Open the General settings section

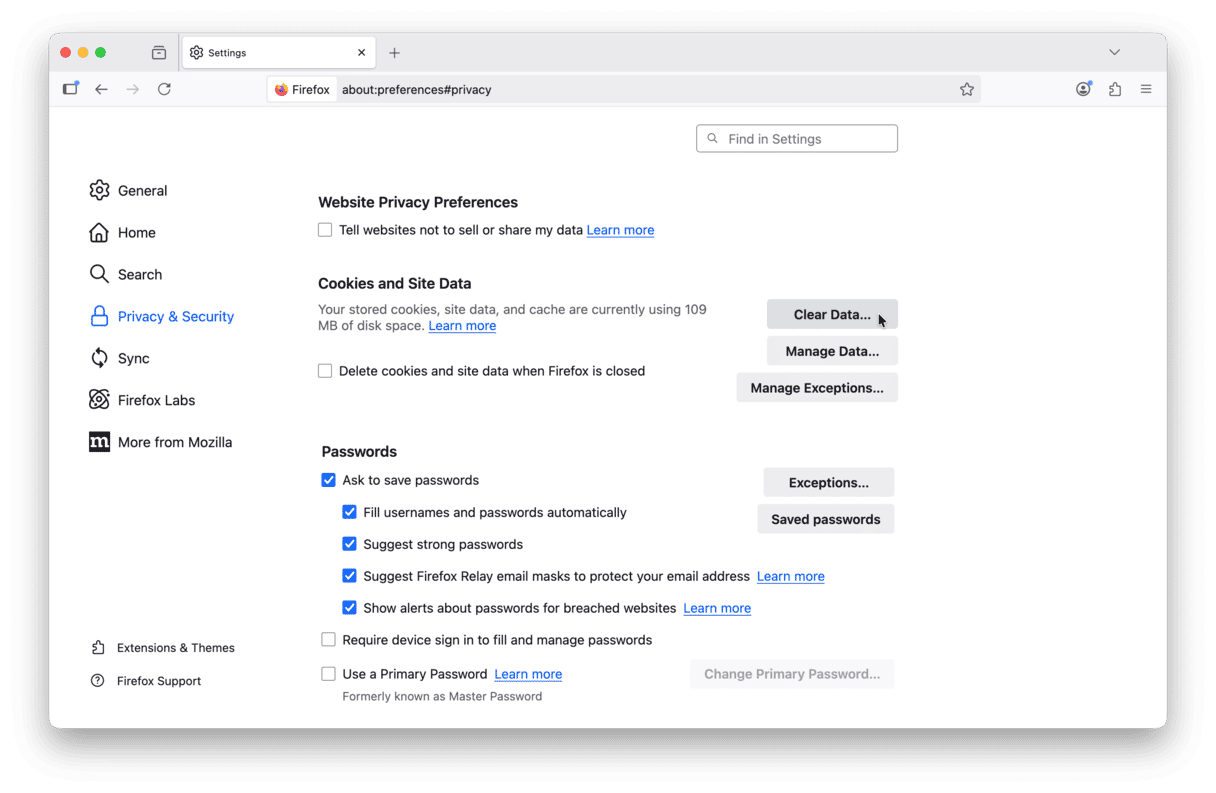142,191
